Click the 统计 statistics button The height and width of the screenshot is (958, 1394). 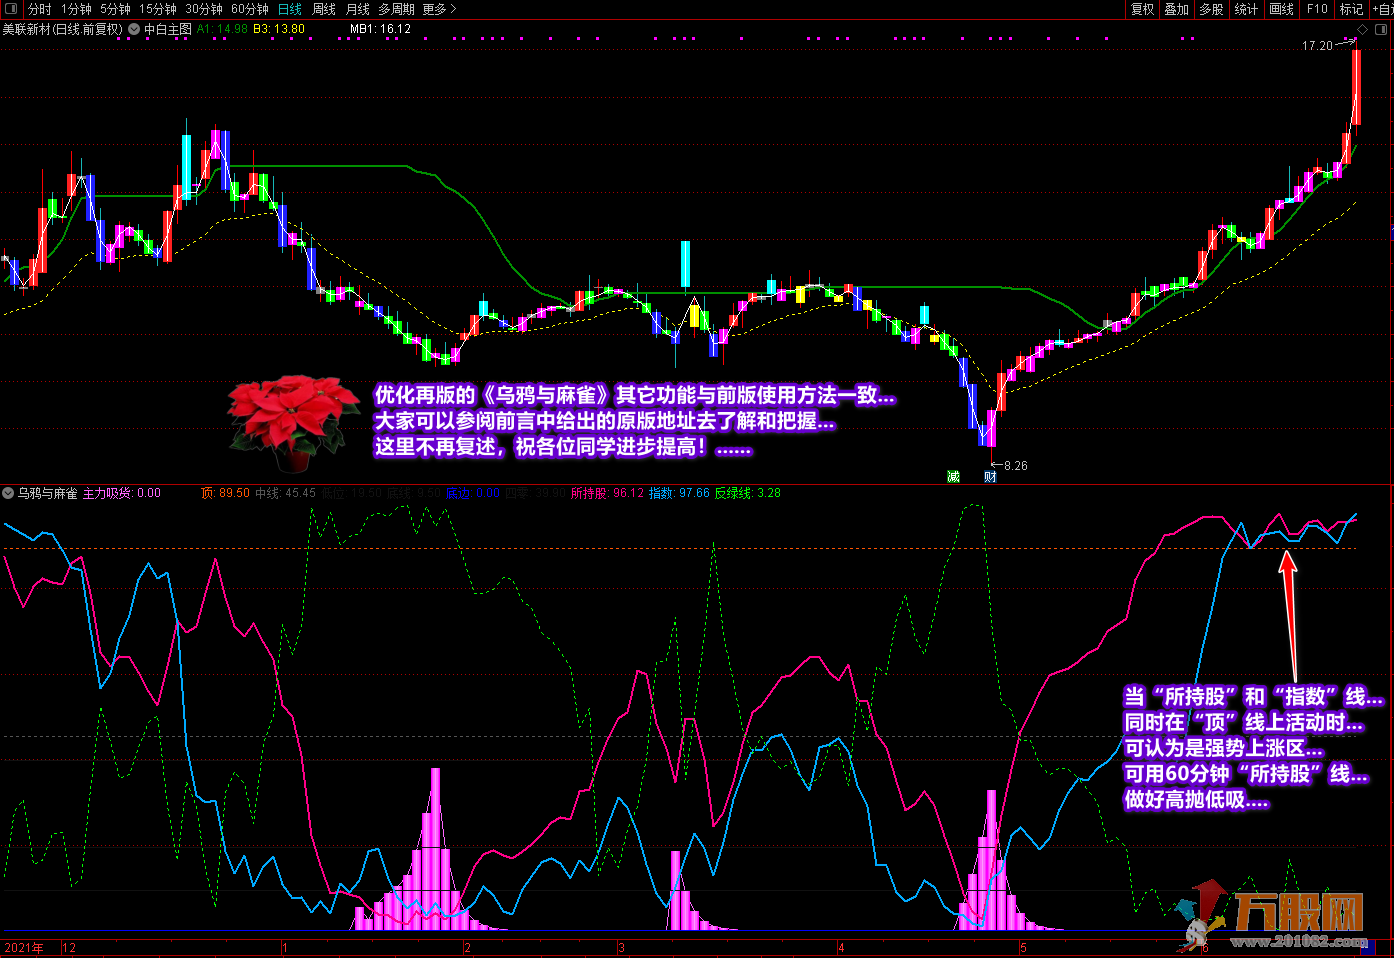[x=1246, y=9]
